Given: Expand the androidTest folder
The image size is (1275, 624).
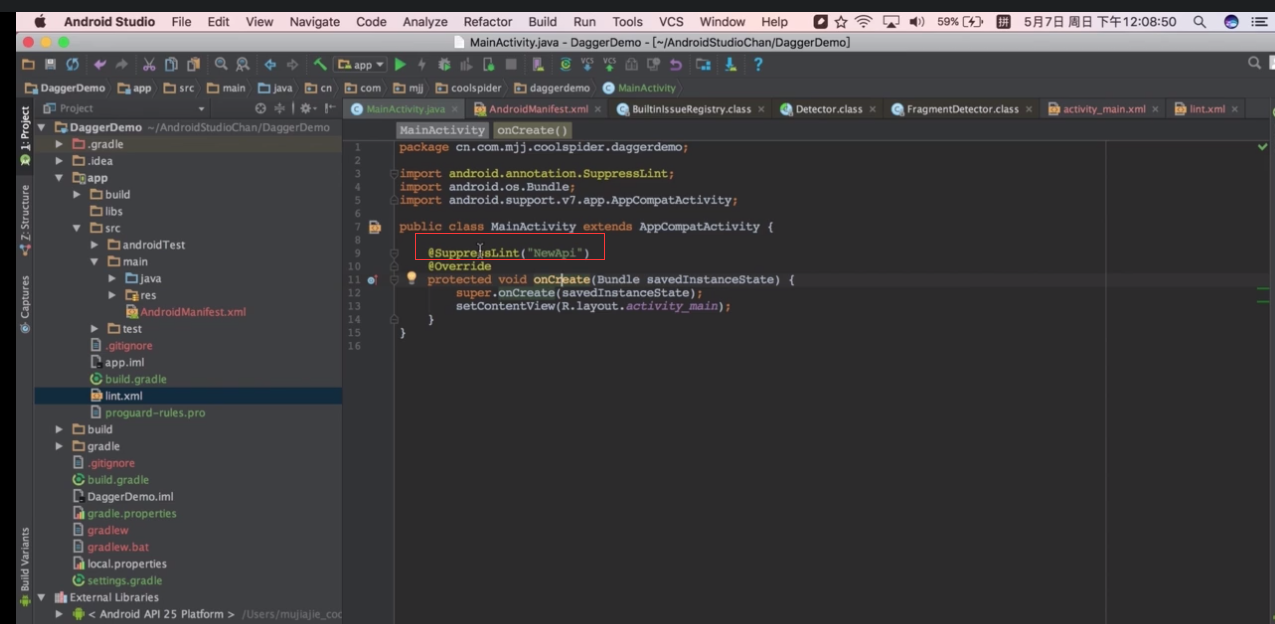Looking at the screenshot, I should tap(94, 245).
